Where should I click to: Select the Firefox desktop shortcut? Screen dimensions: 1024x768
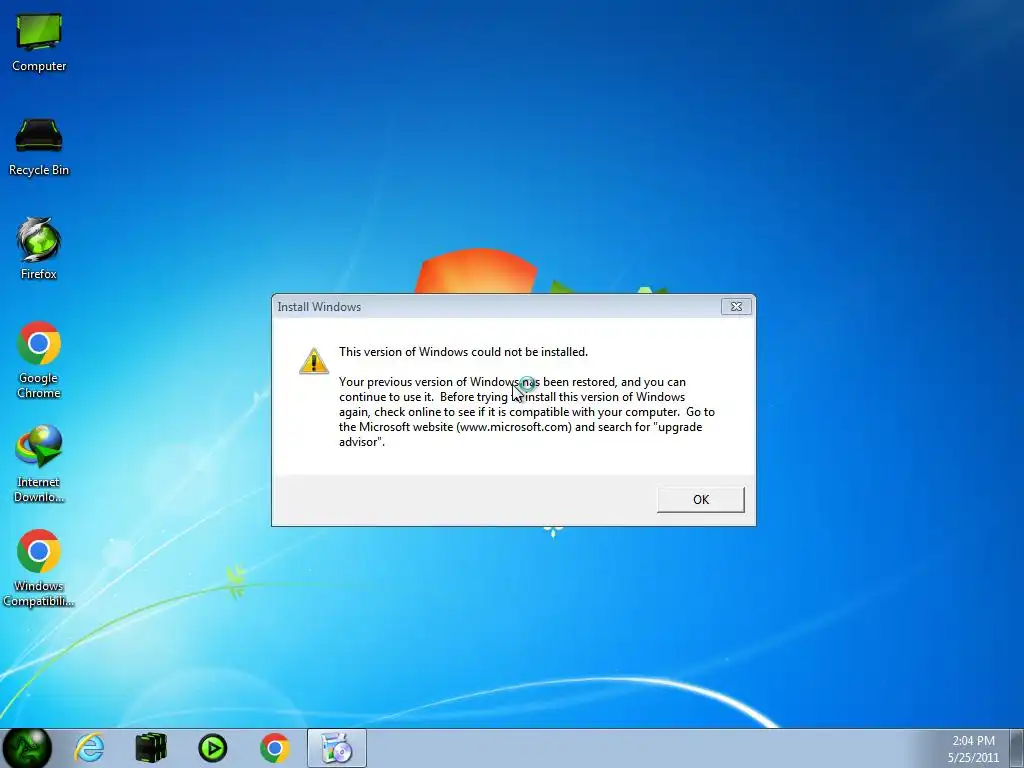pyautogui.click(x=39, y=249)
